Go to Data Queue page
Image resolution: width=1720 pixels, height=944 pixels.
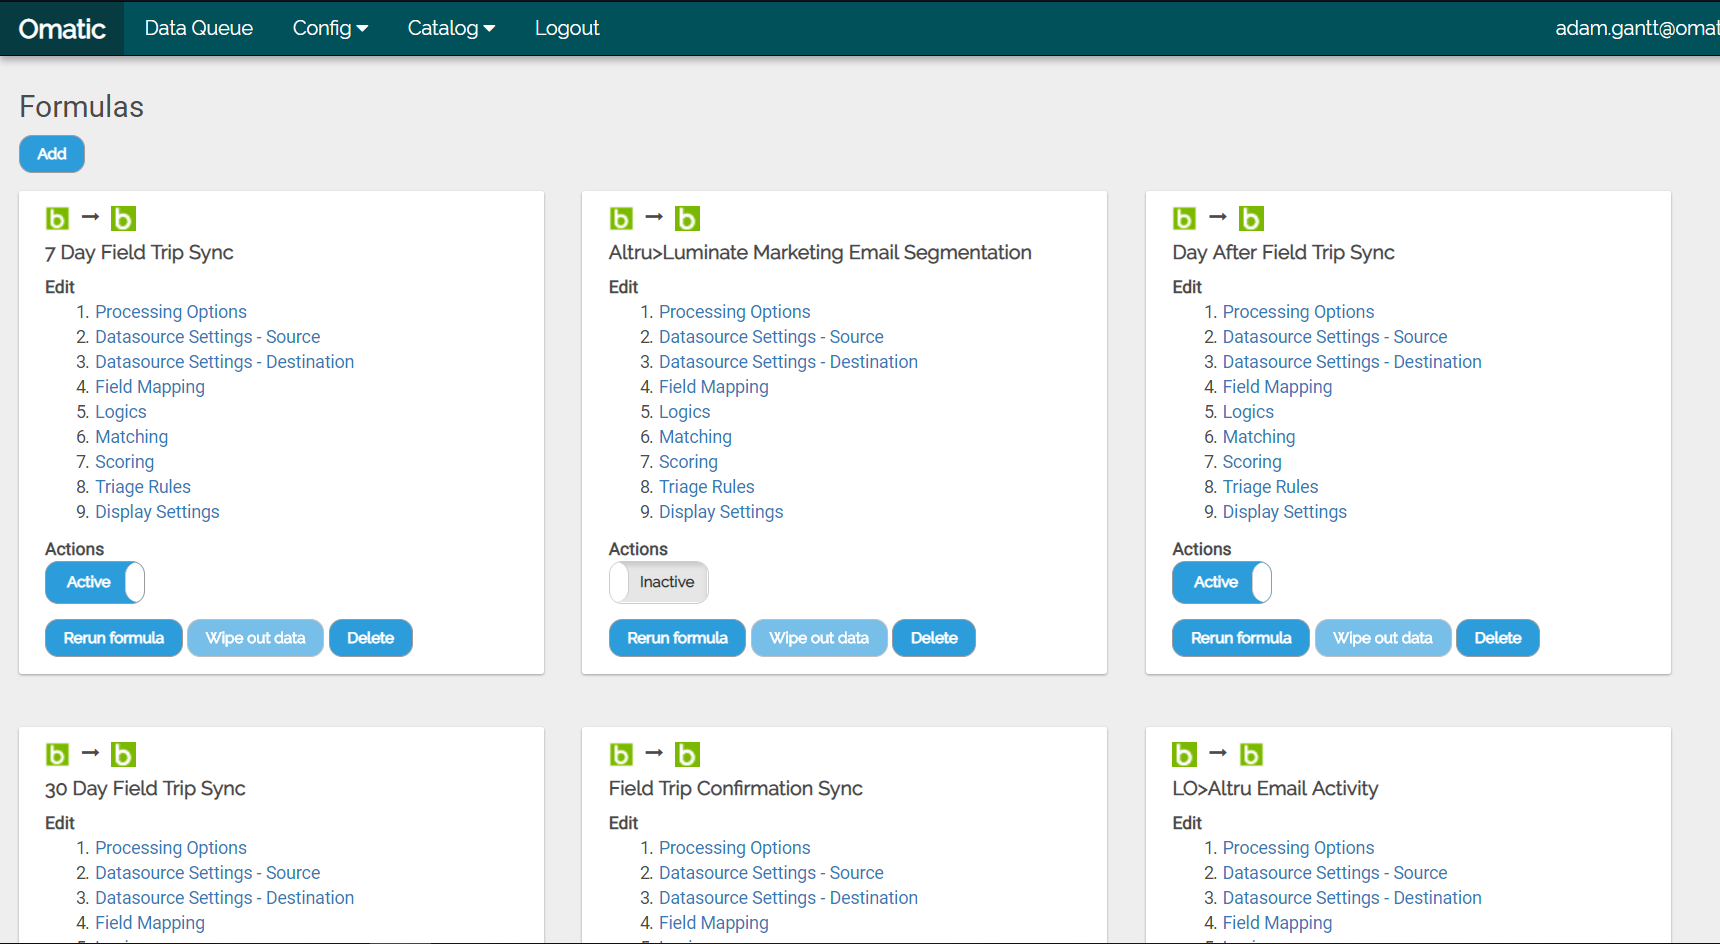click(199, 28)
